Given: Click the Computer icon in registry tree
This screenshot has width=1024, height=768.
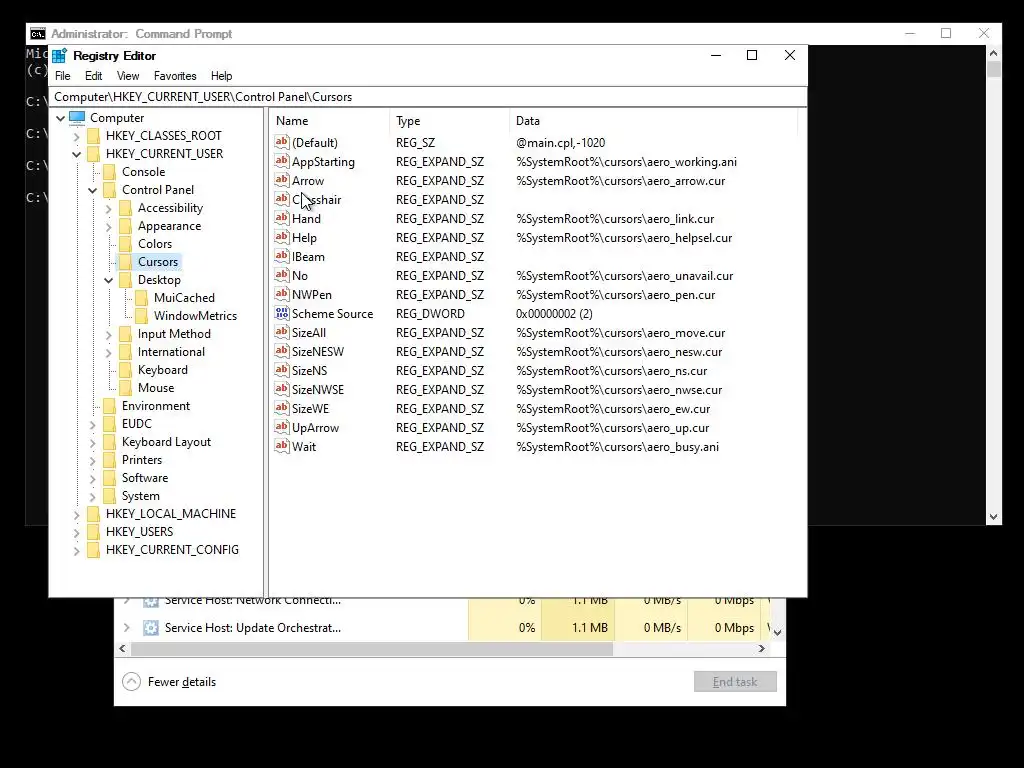Looking at the screenshot, I should click(x=77, y=118).
